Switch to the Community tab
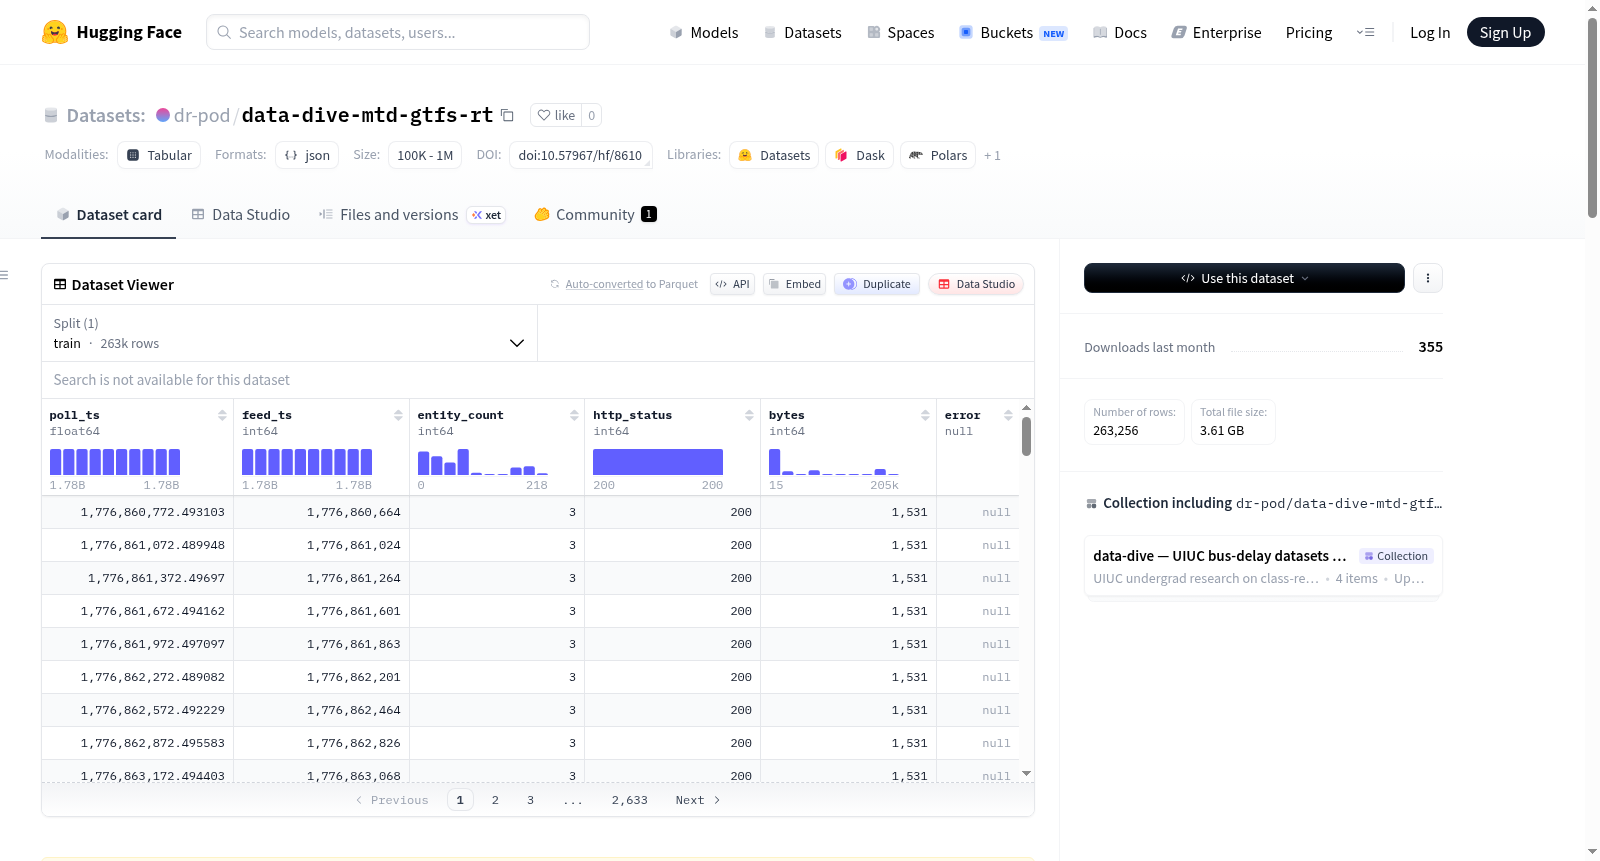The width and height of the screenshot is (1600, 861). [595, 214]
